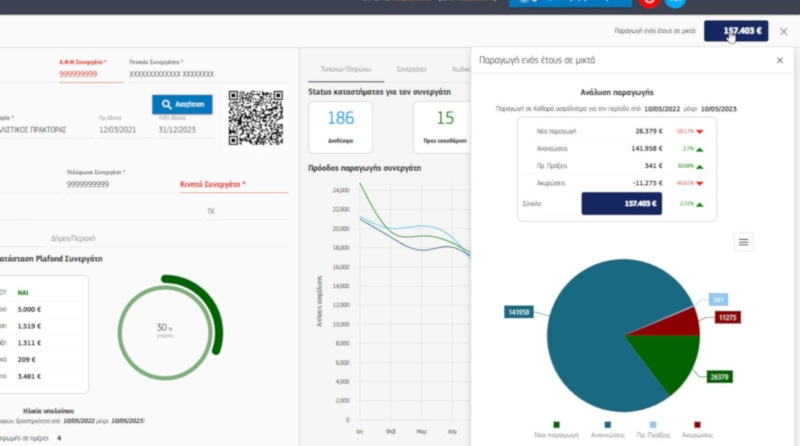The height and width of the screenshot is (446, 800).
Task: Click the 157.403 € button in header
Action: point(736,31)
